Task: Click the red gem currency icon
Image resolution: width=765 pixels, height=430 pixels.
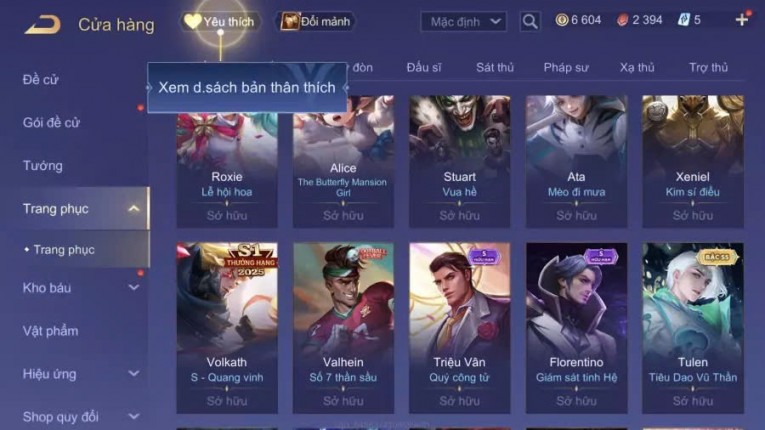Action: click(622, 20)
